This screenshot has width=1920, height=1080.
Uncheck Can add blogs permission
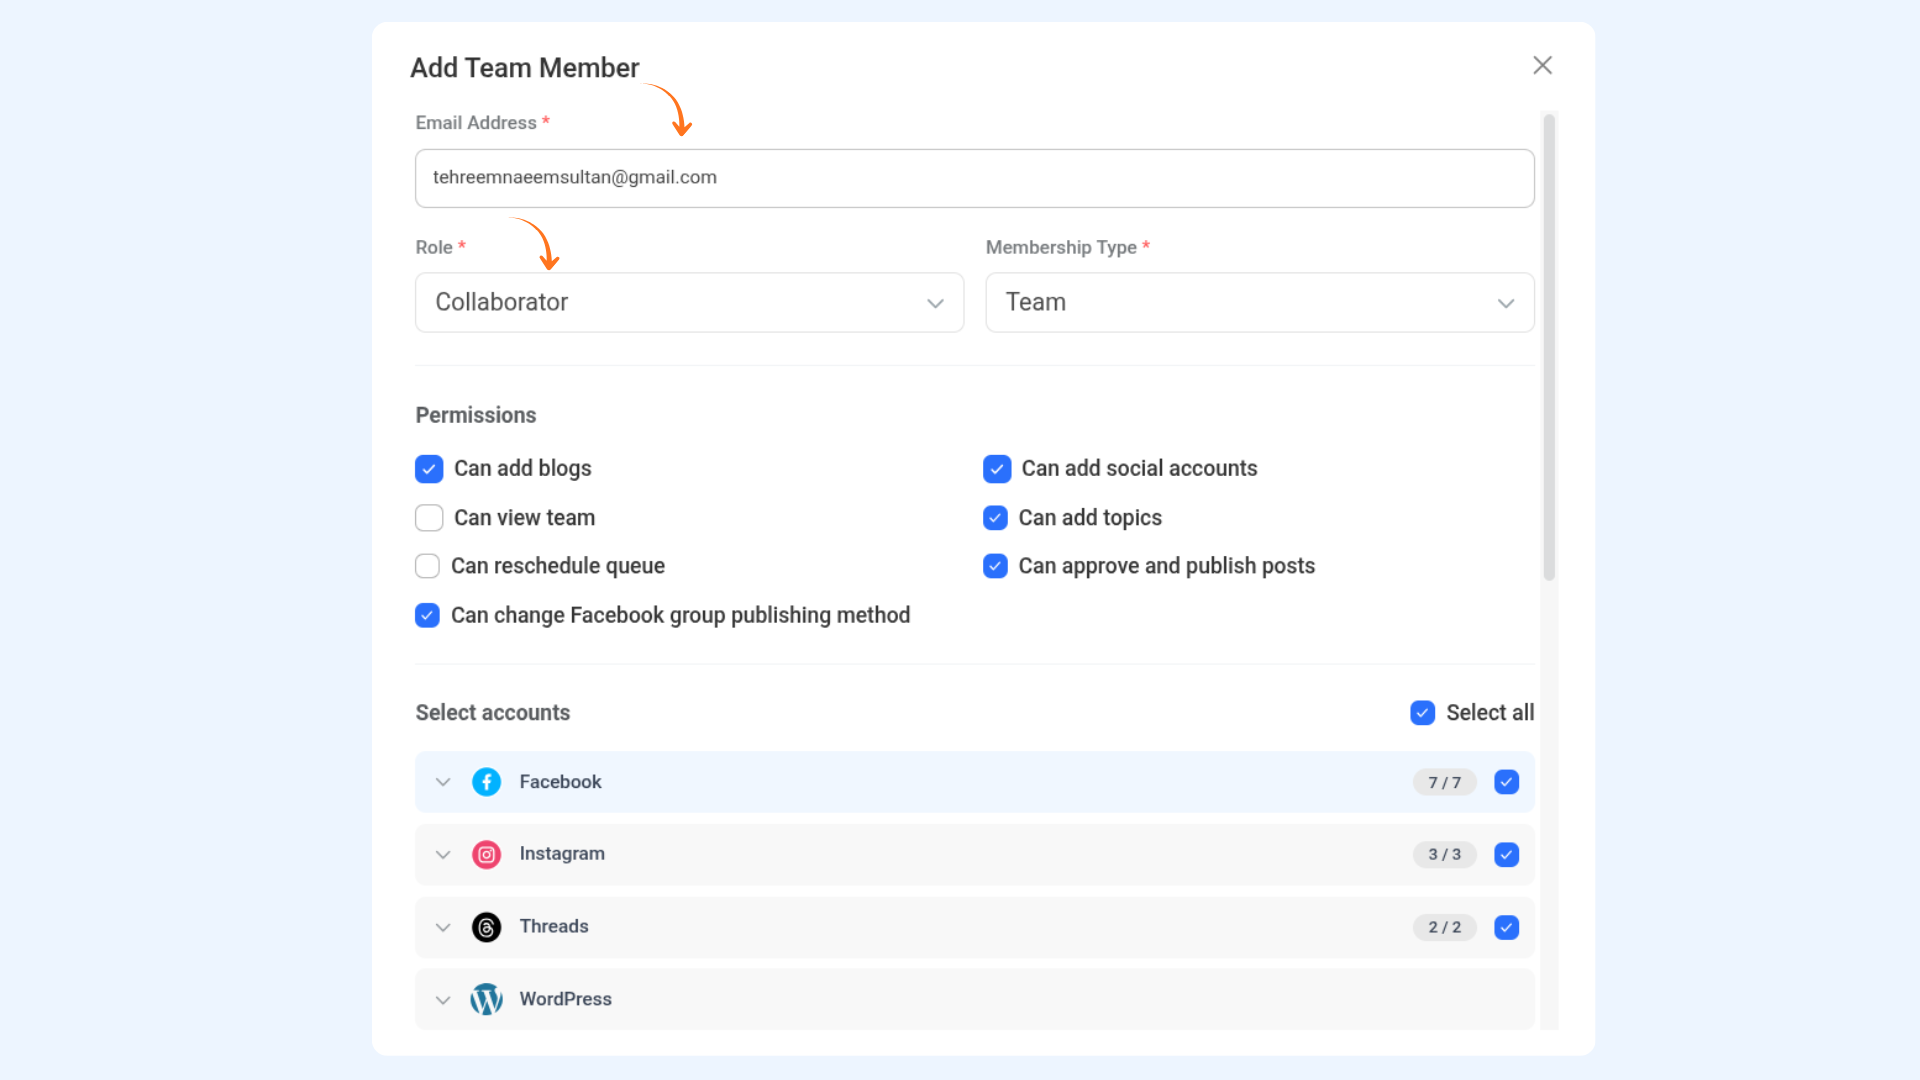(429, 469)
